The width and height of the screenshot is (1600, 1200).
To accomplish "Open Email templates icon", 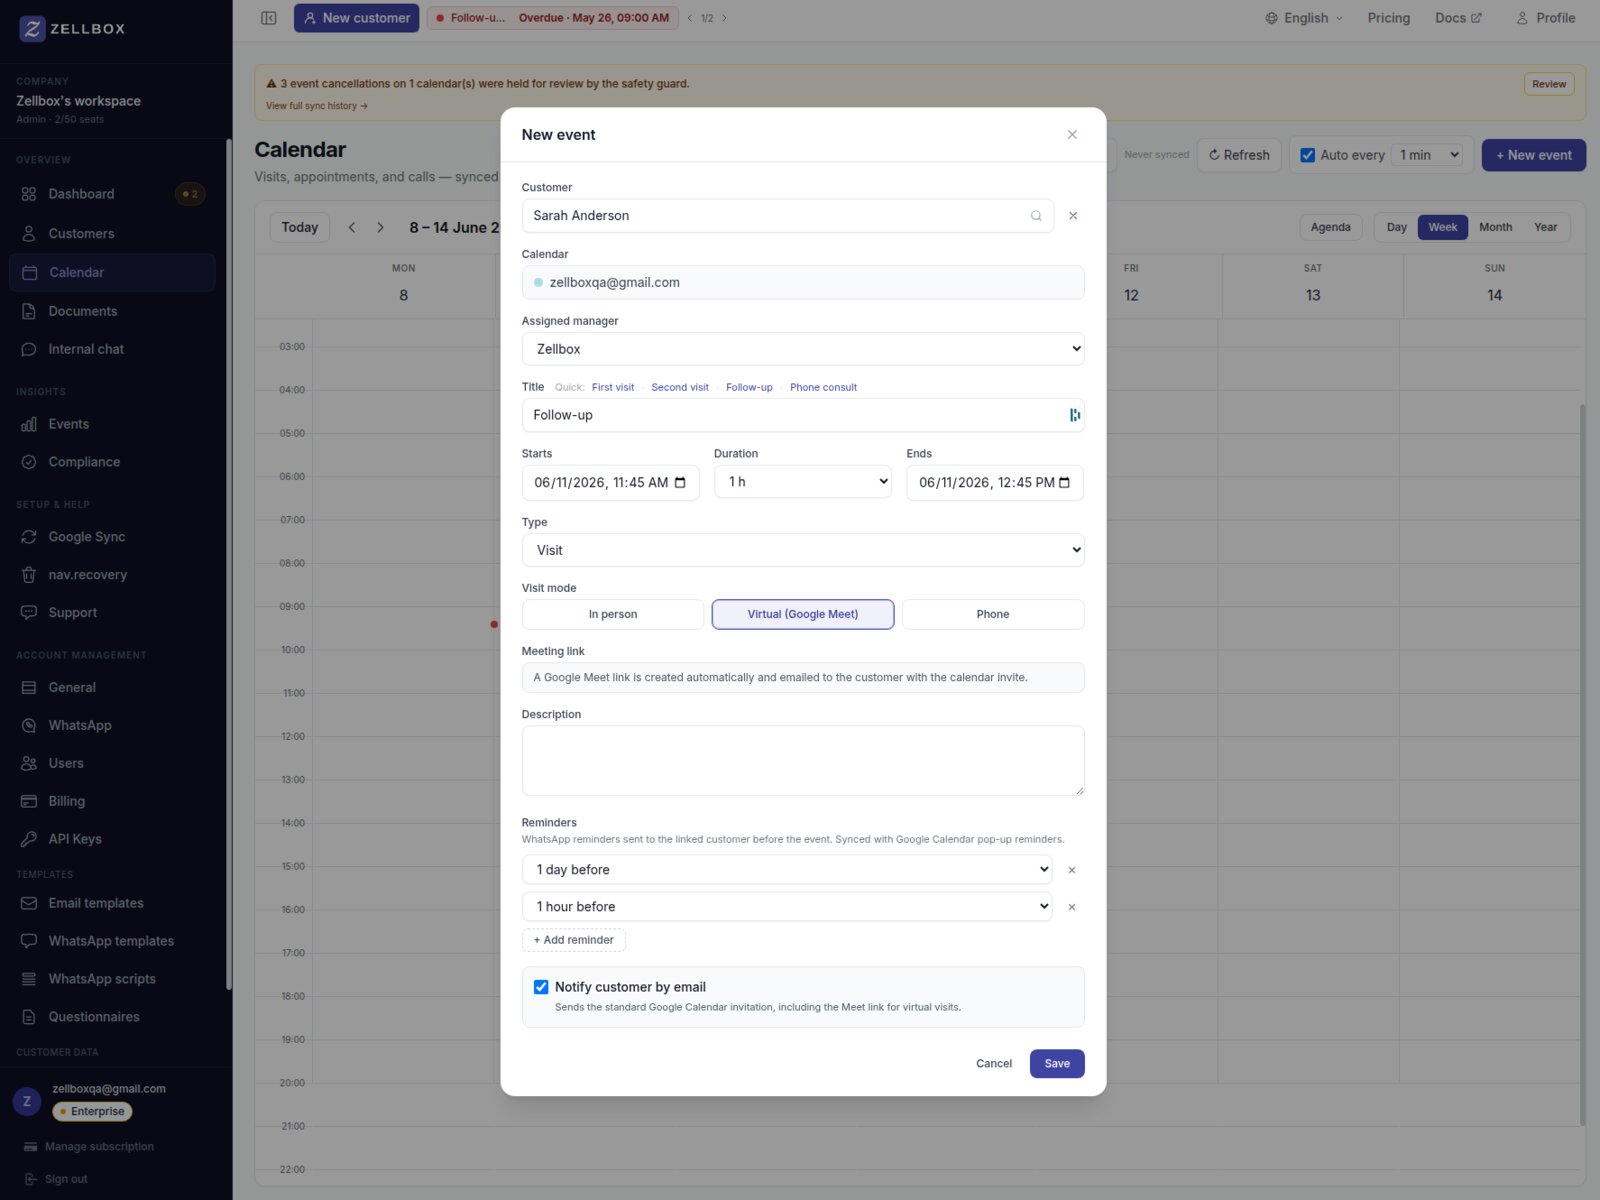I will tap(29, 903).
